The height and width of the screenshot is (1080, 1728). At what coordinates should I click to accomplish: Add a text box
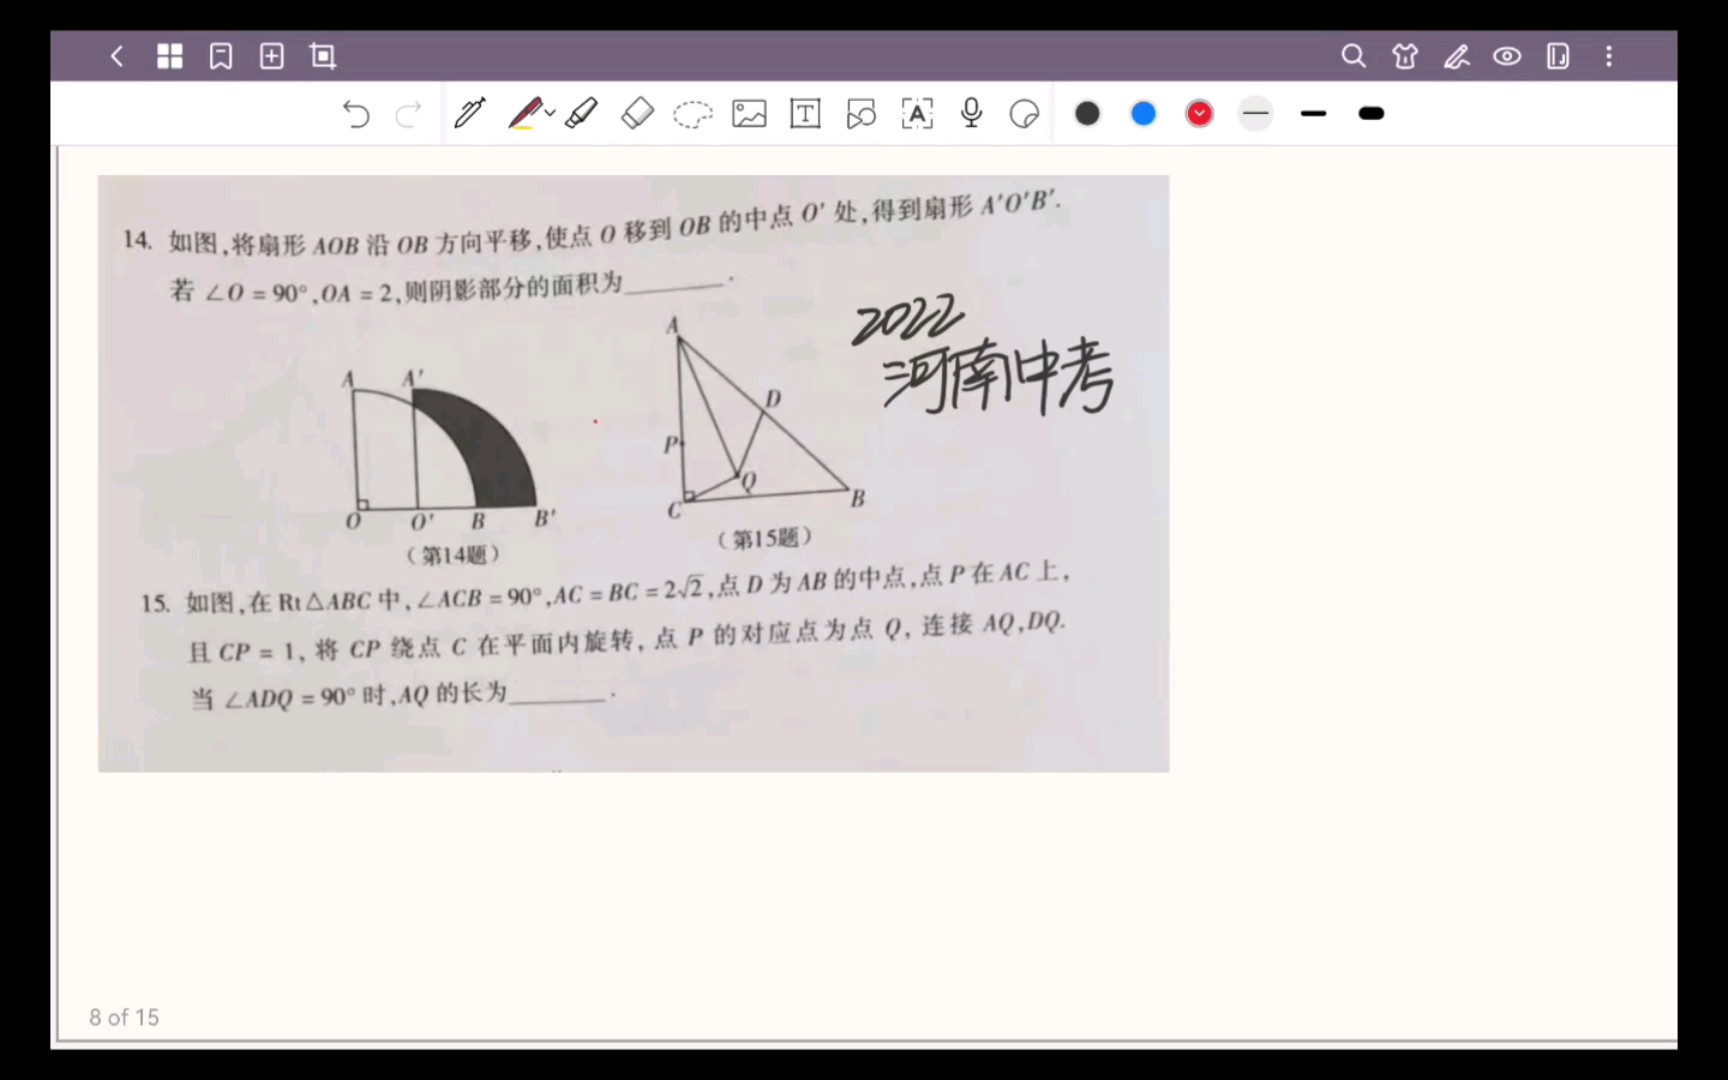805,114
